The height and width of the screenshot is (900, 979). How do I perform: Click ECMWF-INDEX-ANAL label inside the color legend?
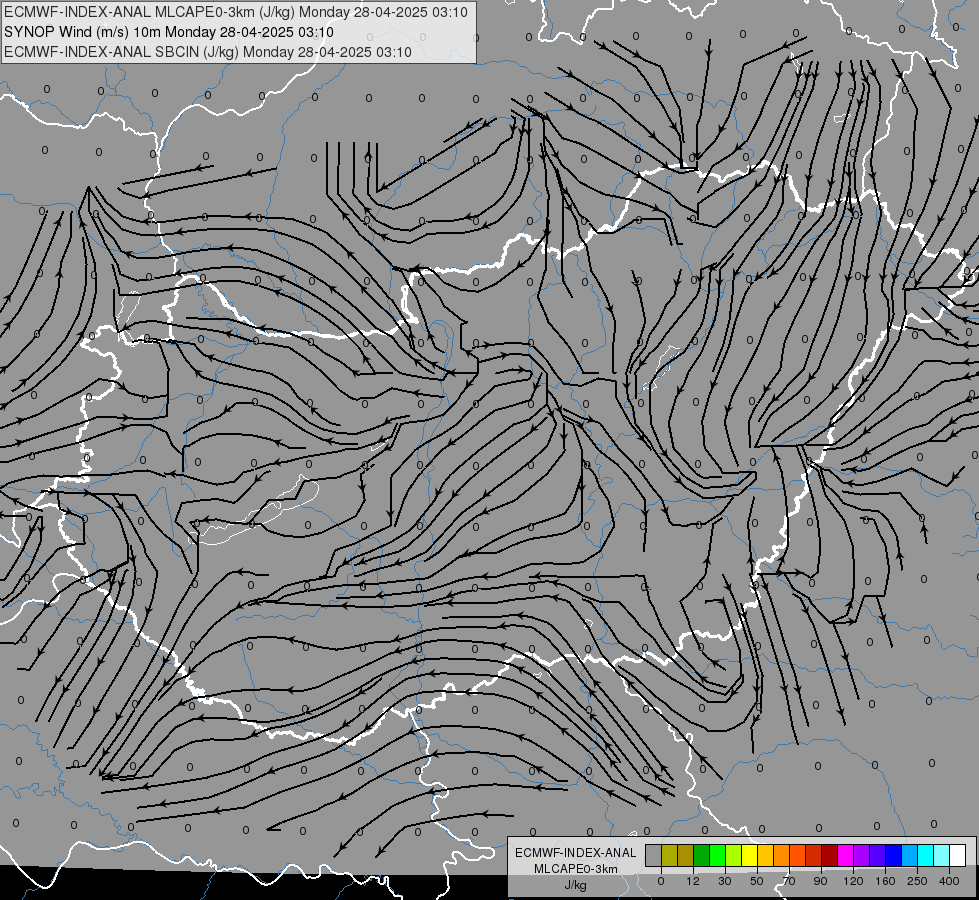pos(576,853)
